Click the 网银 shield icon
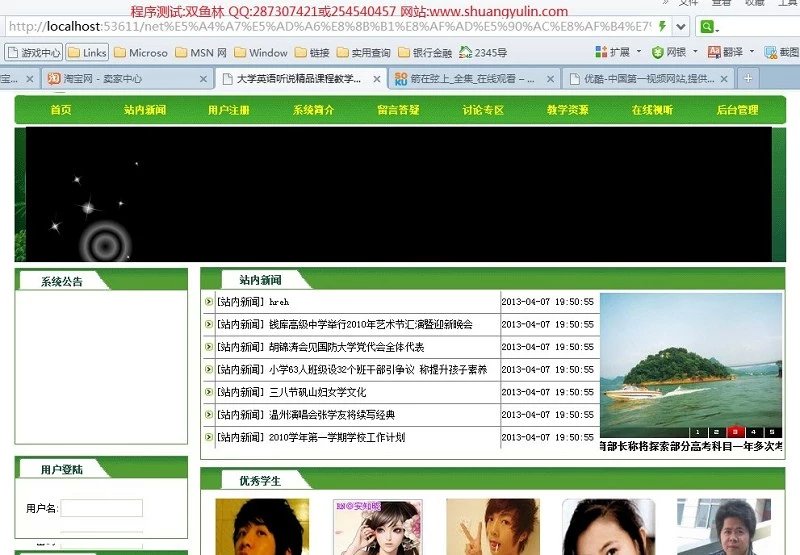Viewport: 800px width, 555px height. click(x=658, y=52)
